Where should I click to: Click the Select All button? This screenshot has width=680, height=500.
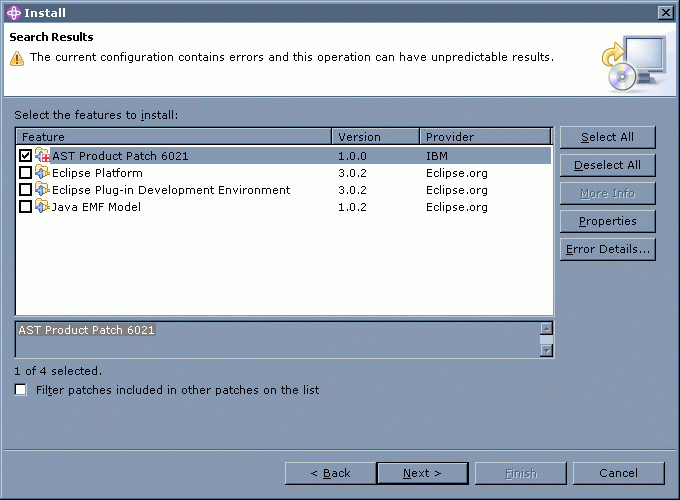point(607,137)
